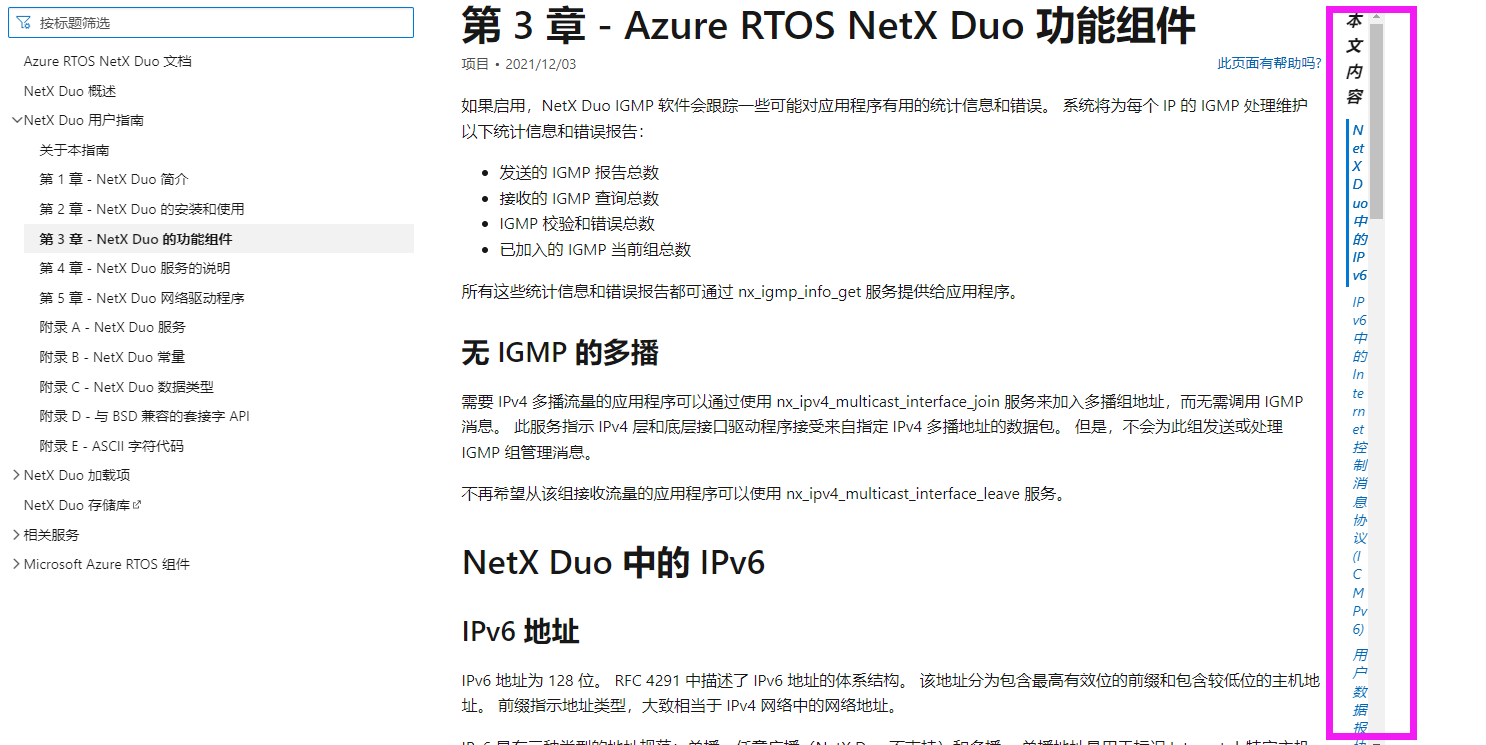Jump to NetX Duo 中的 IPv6 in page contents
This screenshot has width=1486, height=745.
[x=1359, y=203]
